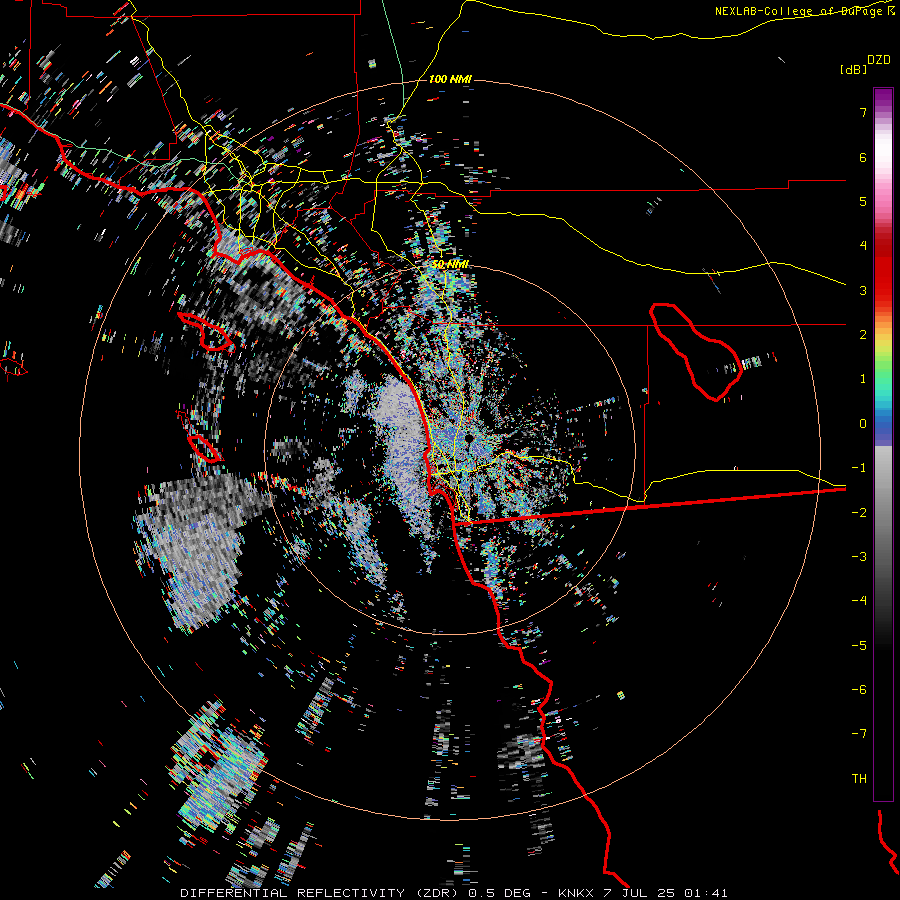Viewport: 900px width, 900px height.
Task: Click the DZD product label
Action: (x=879, y=60)
